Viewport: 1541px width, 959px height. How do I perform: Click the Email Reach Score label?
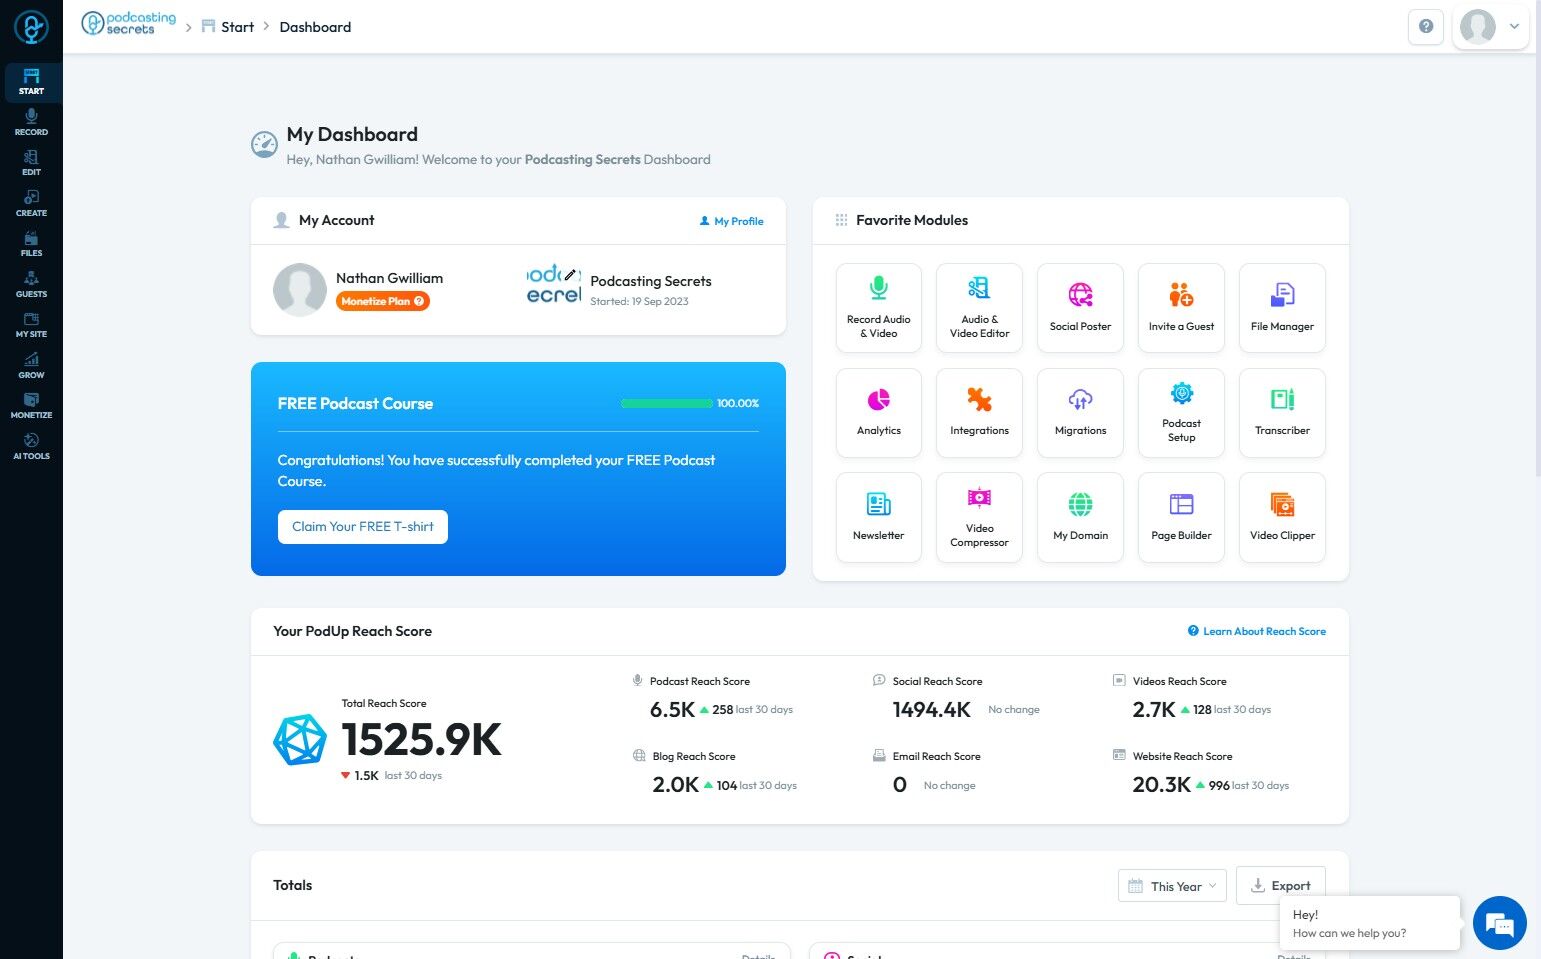click(937, 756)
